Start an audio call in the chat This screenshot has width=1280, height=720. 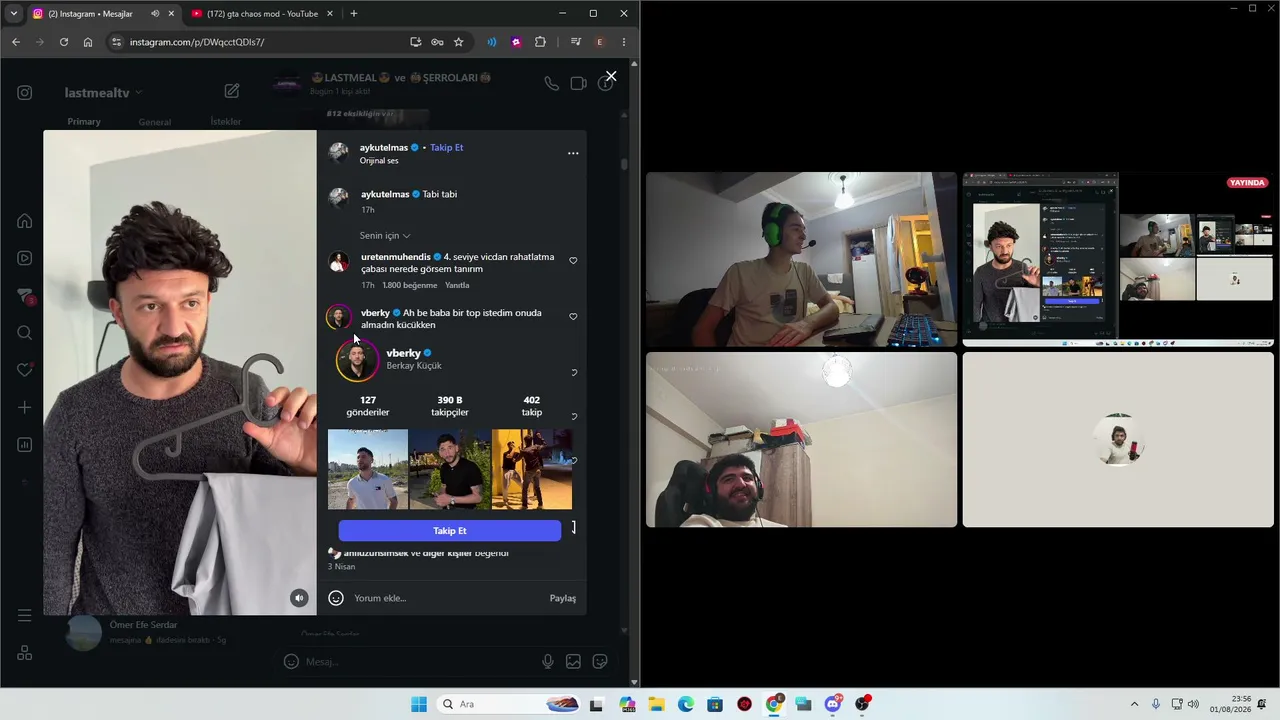click(x=551, y=84)
